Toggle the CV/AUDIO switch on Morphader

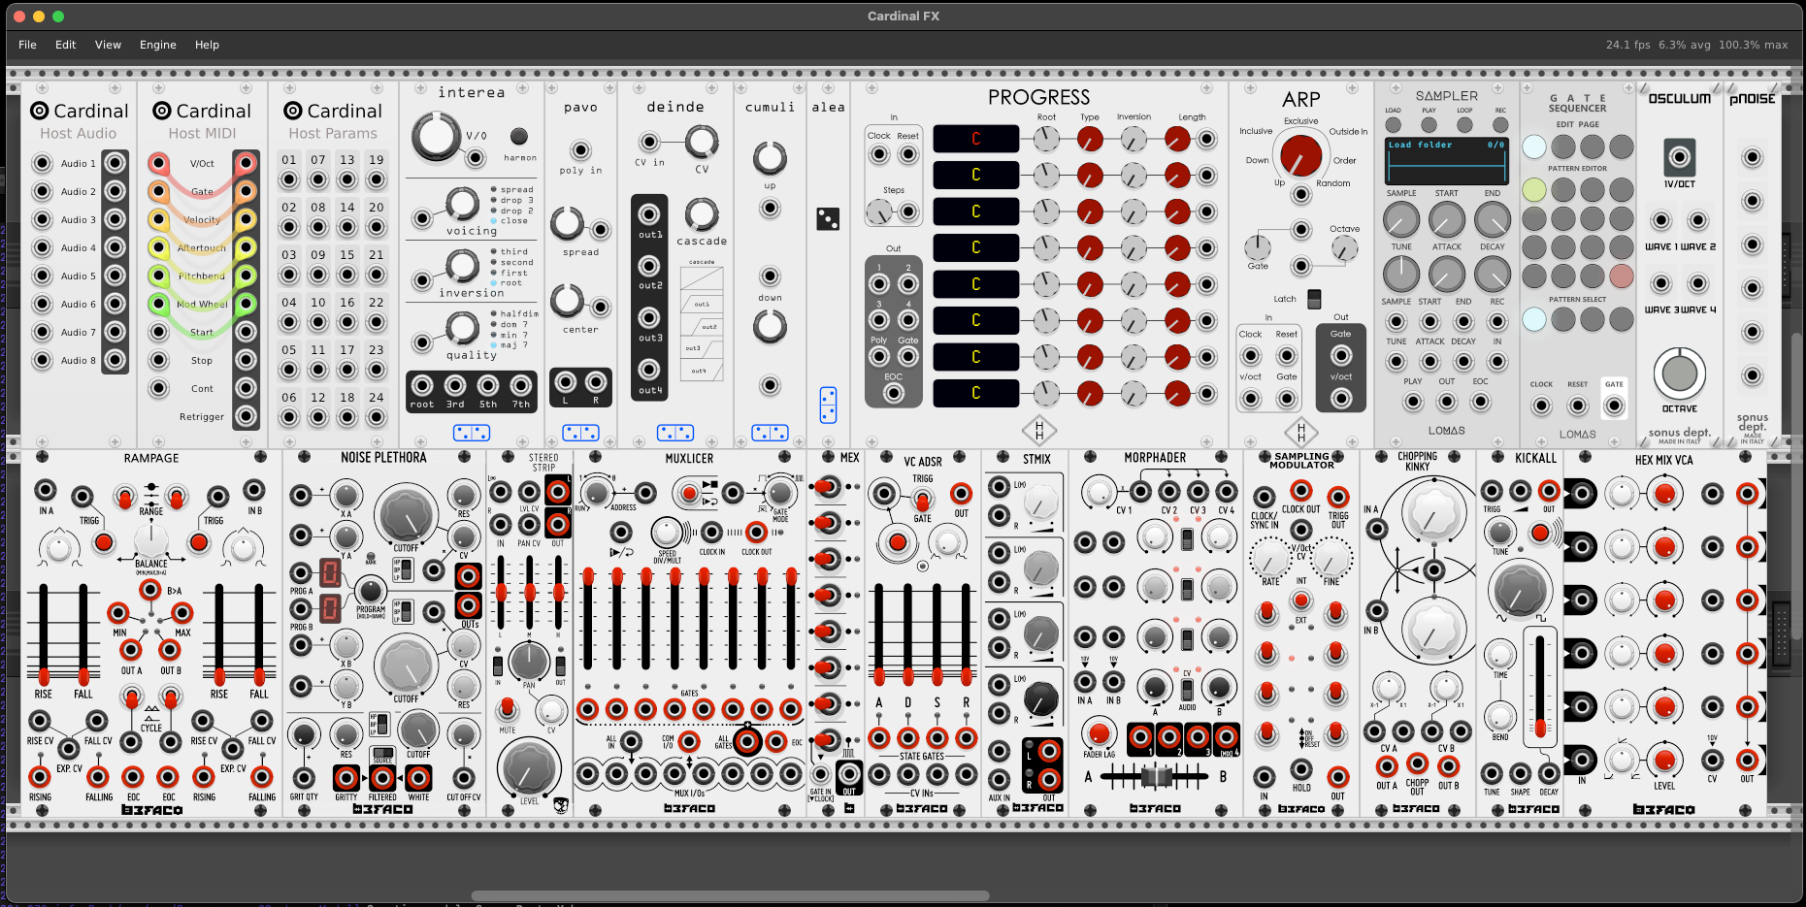point(1187,690)
